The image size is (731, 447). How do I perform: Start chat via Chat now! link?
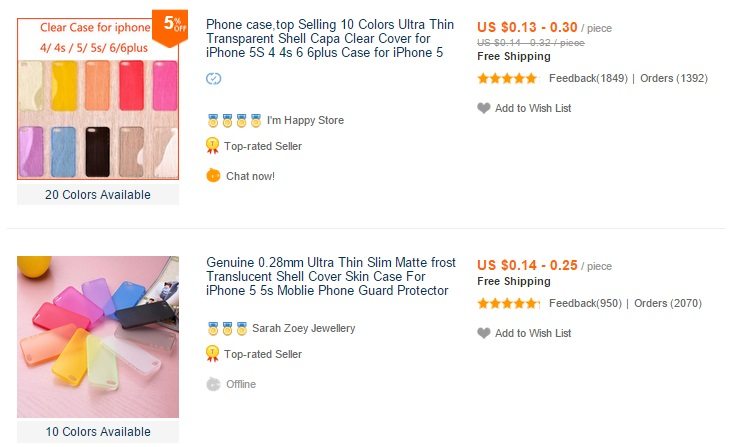(250, 176)
